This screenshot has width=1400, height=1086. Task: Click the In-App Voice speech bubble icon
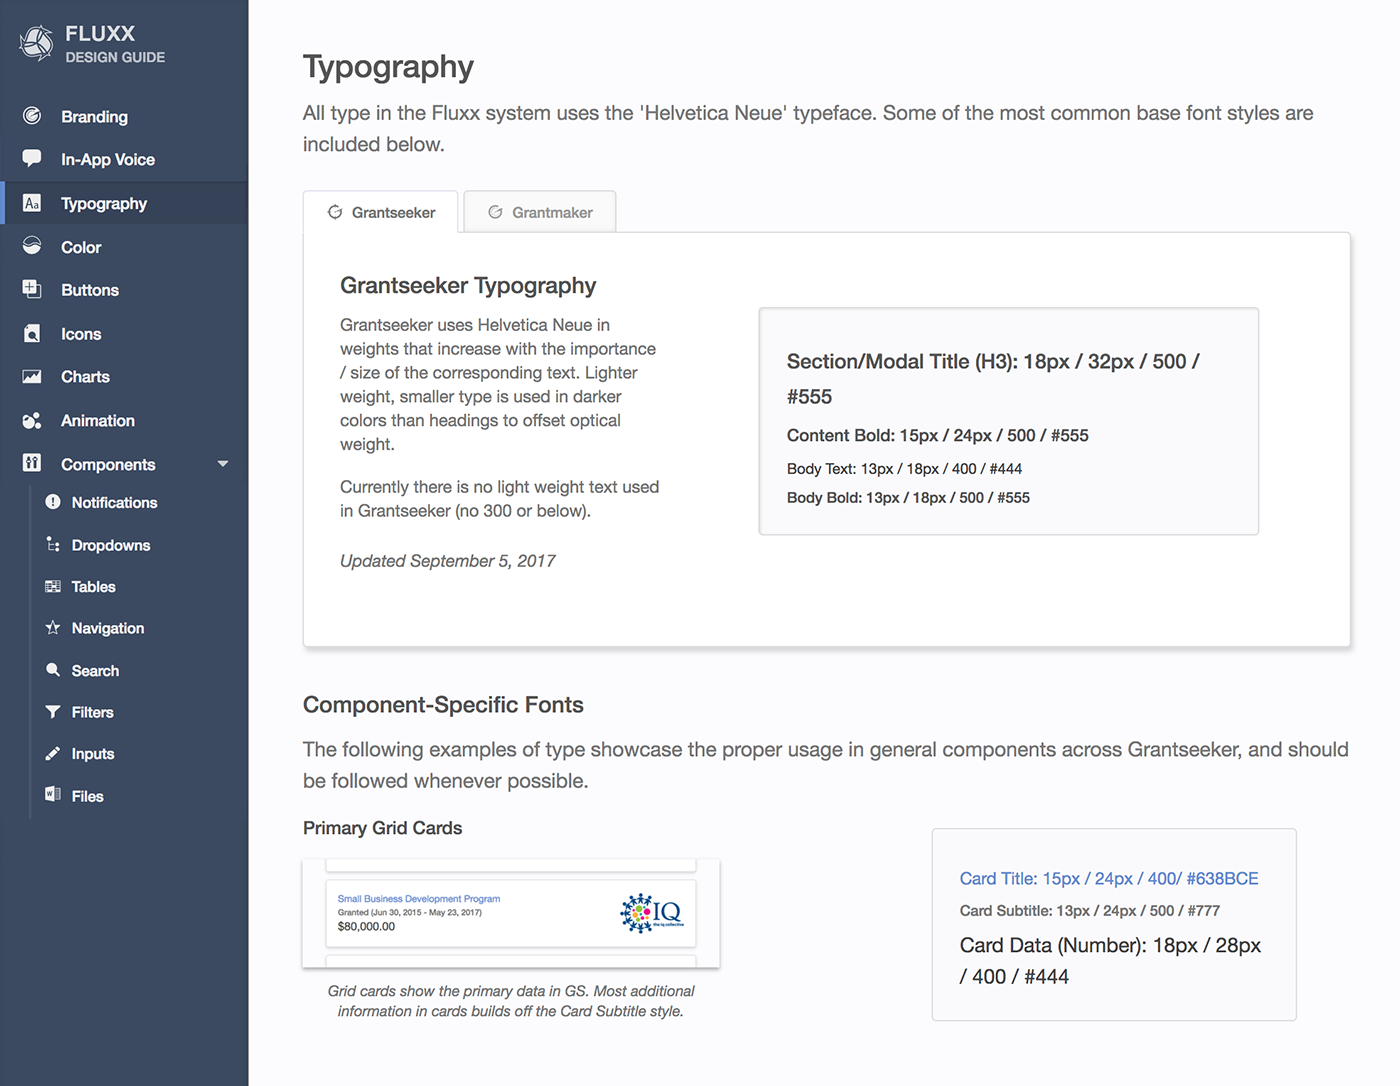click(x=32, y=159)
